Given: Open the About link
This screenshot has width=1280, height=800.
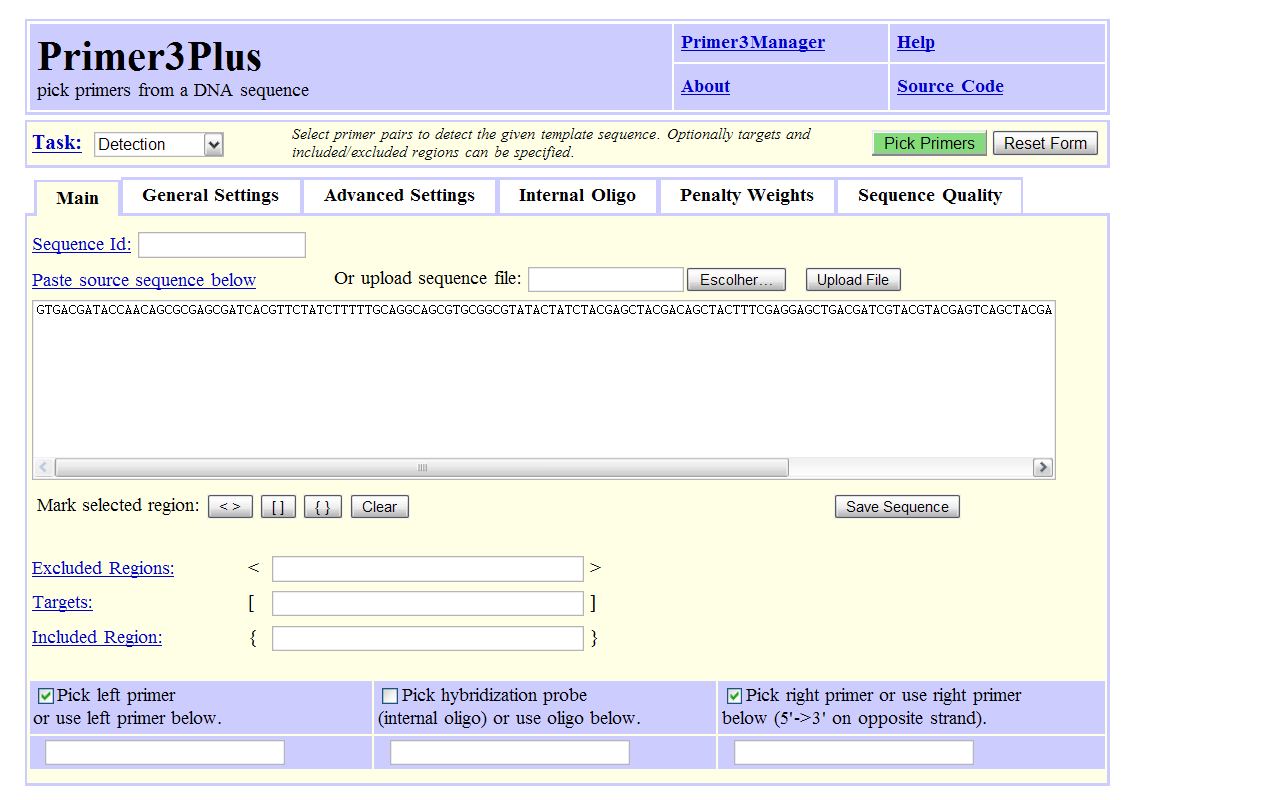Looking at the screenshot, I should (705, 86).
